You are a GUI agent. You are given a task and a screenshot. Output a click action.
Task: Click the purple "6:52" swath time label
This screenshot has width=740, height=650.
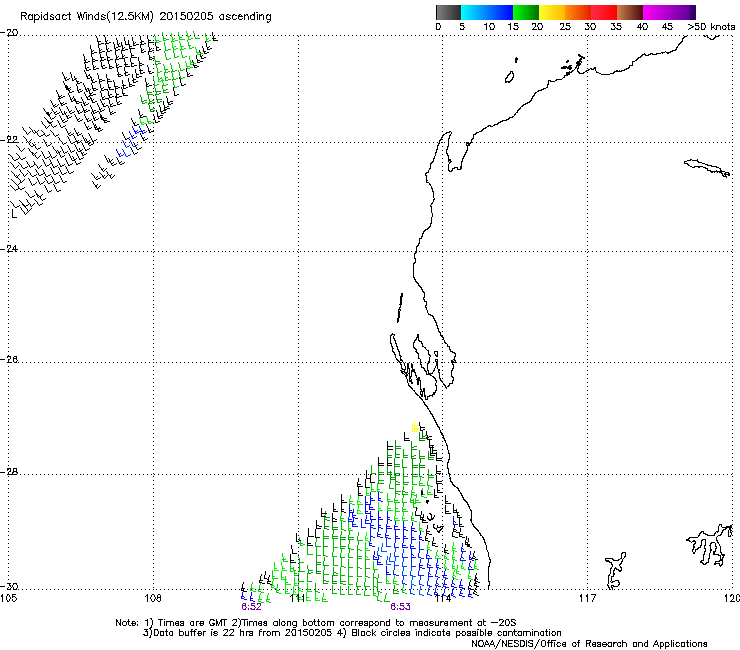[251, 607]
